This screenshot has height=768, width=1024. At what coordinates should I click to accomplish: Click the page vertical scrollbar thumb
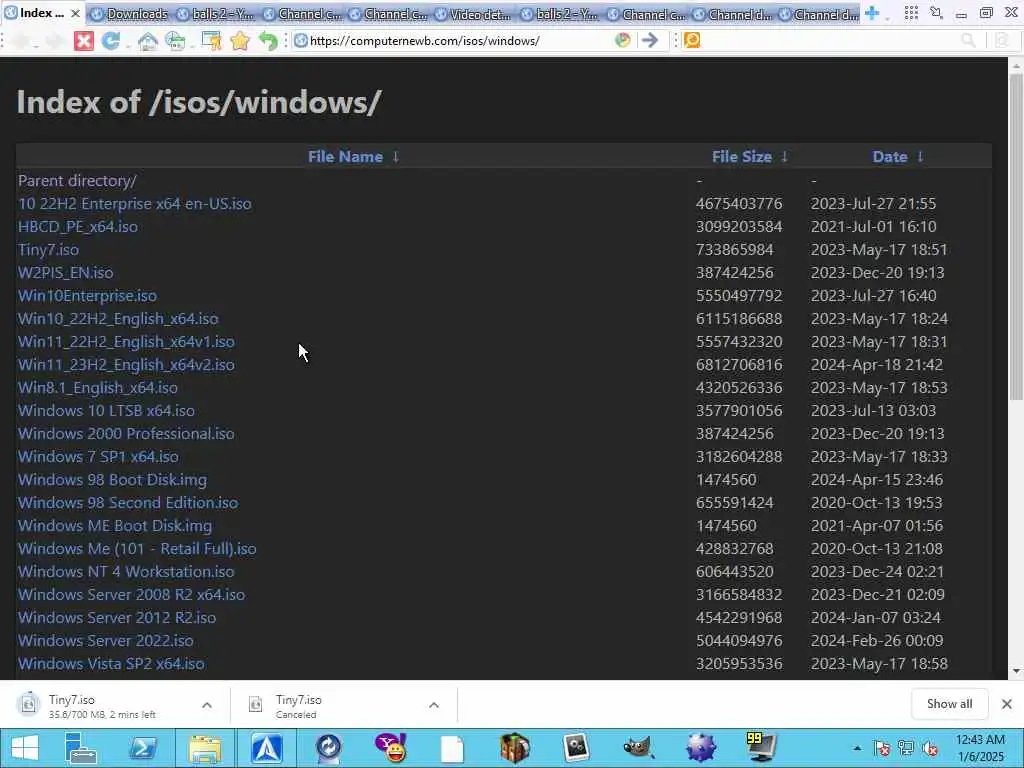click(1016, 235)
